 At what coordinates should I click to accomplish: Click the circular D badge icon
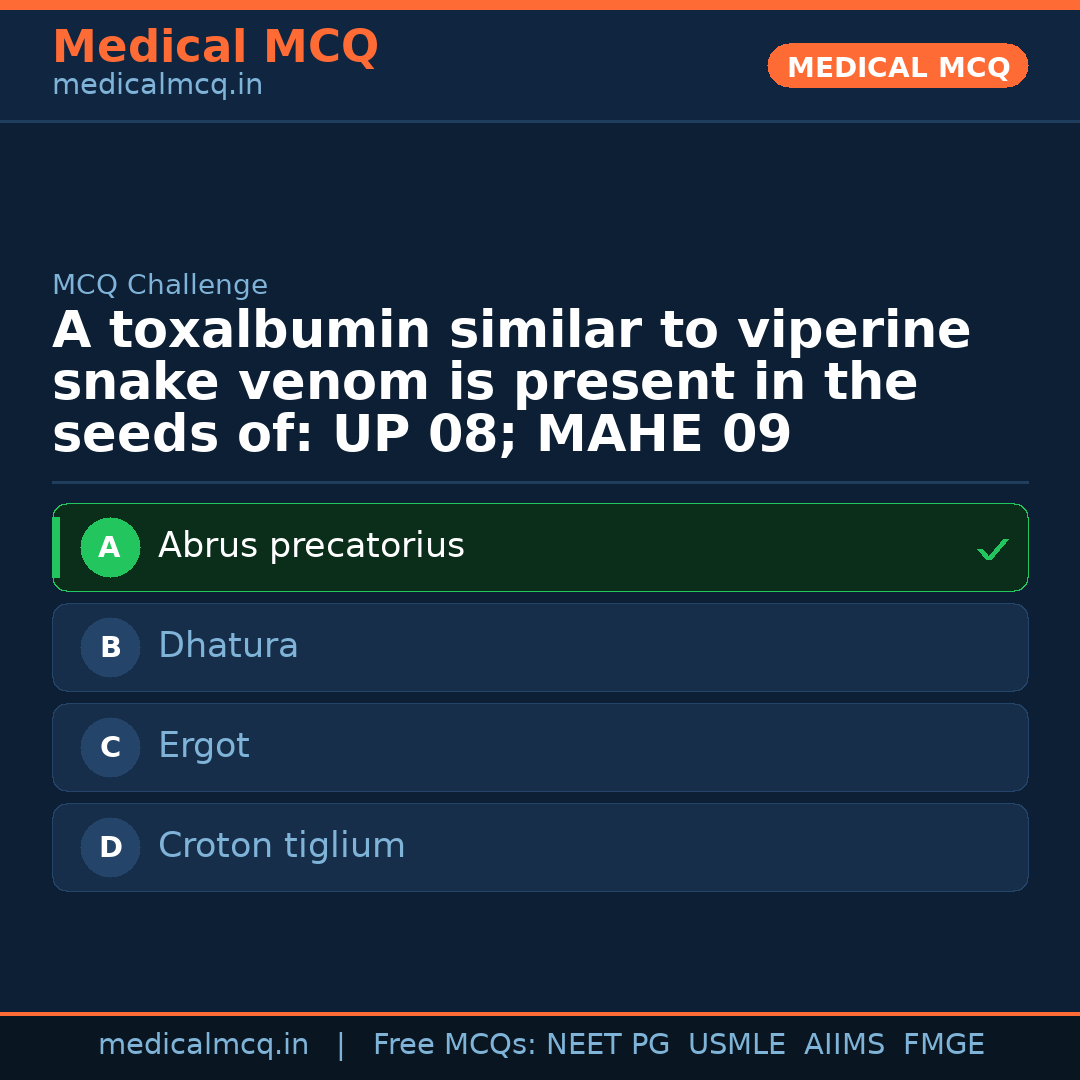[x=110, y=847]
